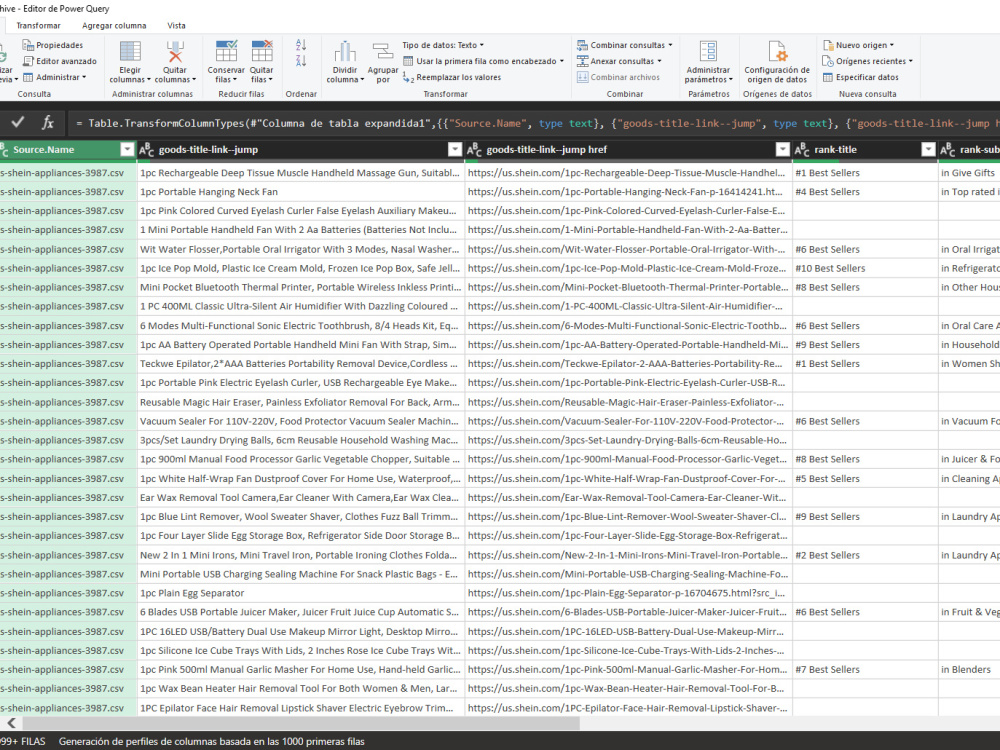This screenshot has width=1000, height=750.
Task: Click the rank-title column data type icon
Action: (802, 149)
